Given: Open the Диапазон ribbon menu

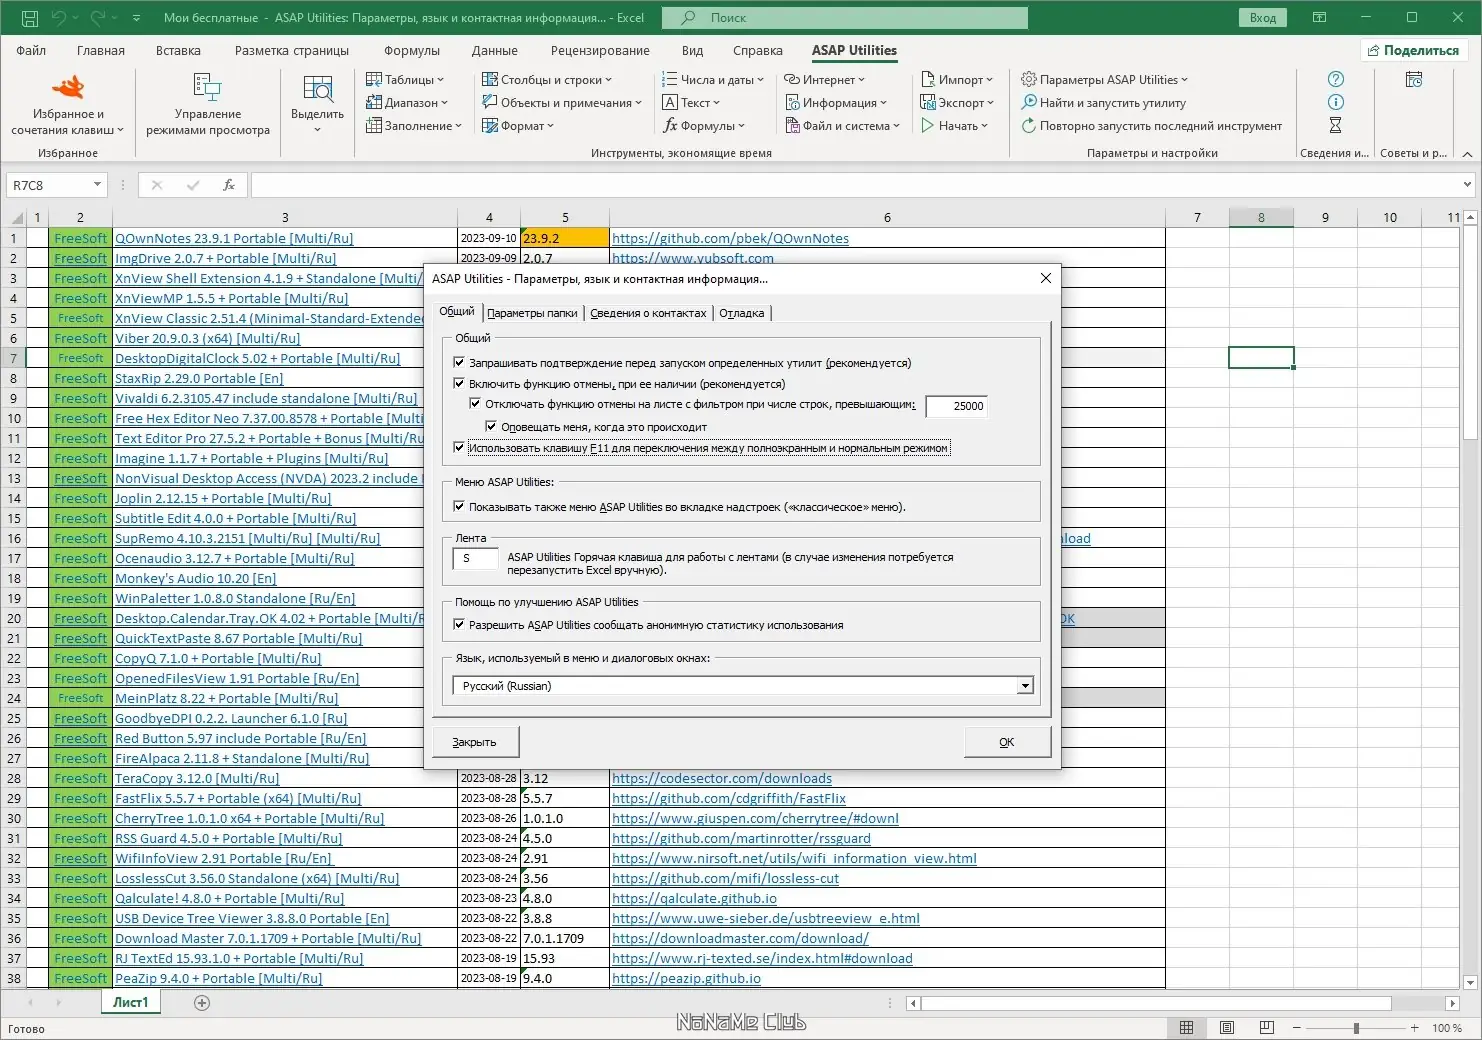Looking at the screenshot, I should [x=406, y=103].
